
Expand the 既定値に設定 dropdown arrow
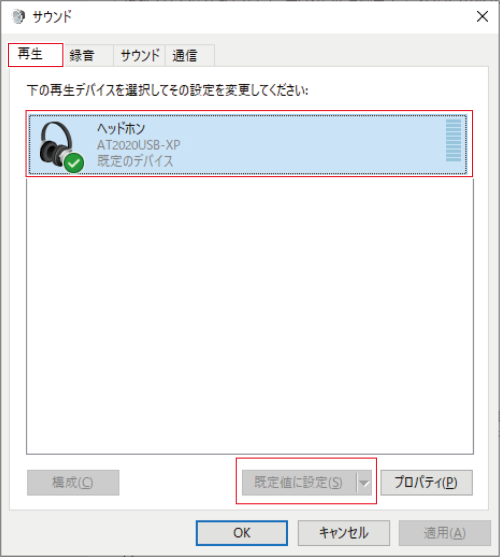[x=364, y=482]
